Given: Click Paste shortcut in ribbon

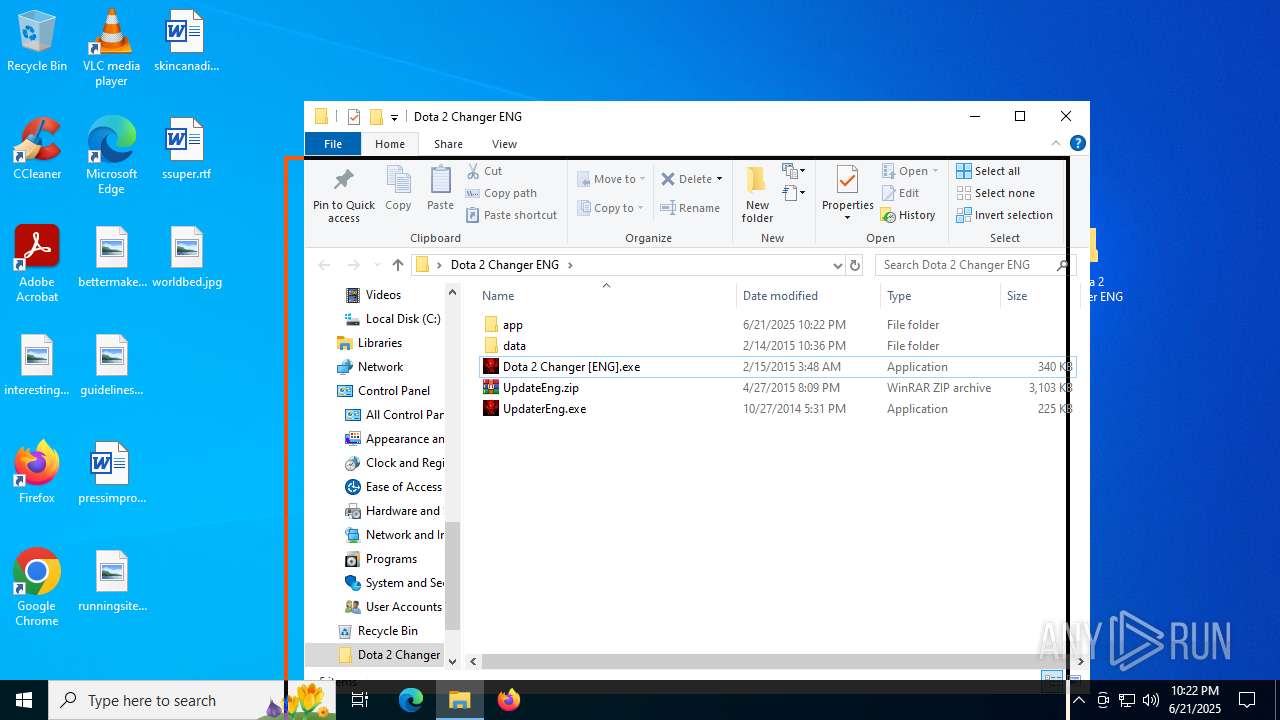Looking at the screenshot, I should pyautogui.click(x=511, y=215).
